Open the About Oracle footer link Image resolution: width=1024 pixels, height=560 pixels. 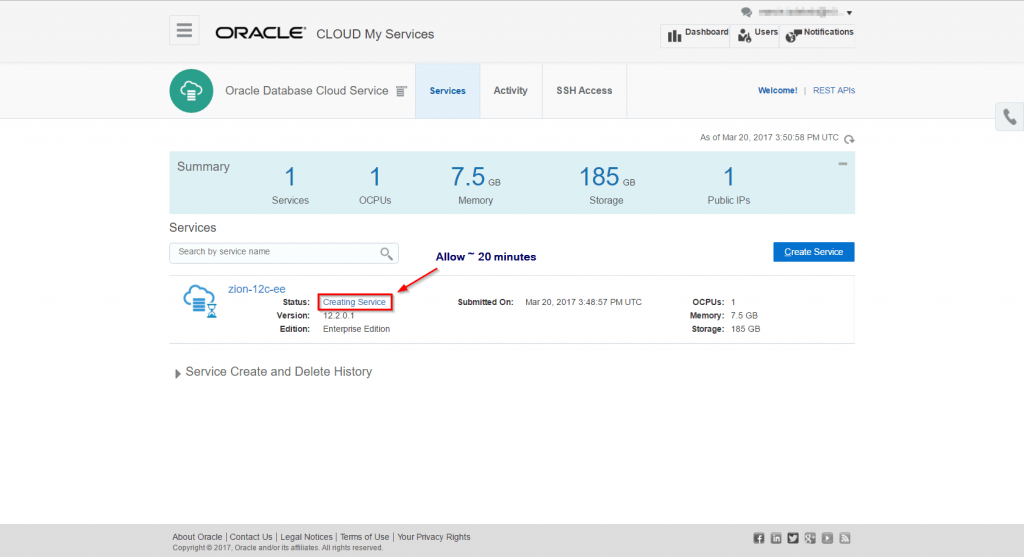(197, 537)
